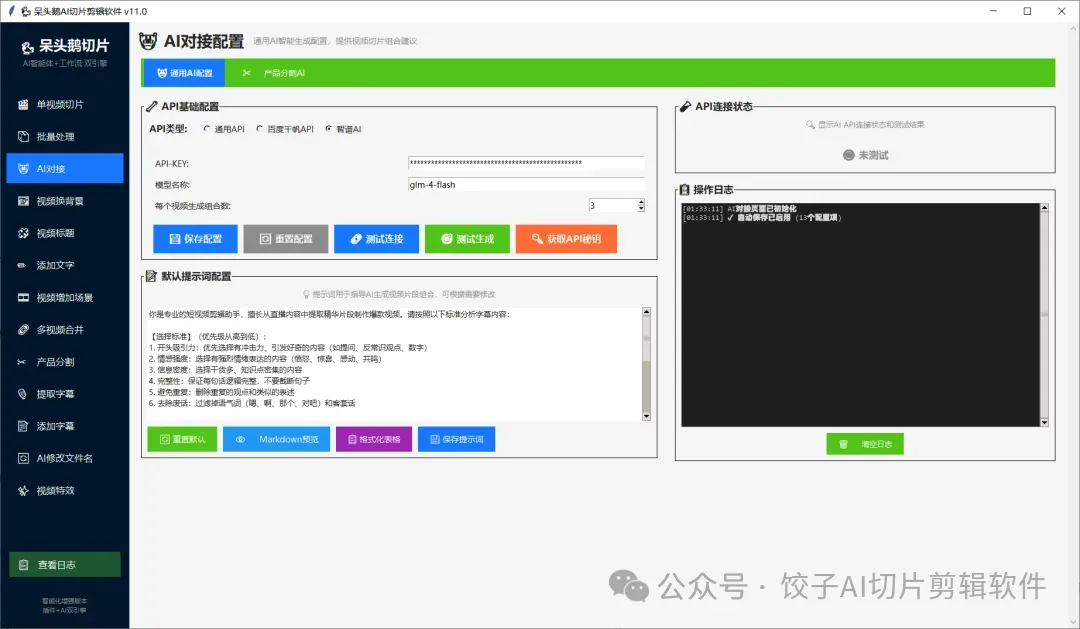The height and width of the screenshot is (629, 1080).
Task: Click the 多视频合并 sidebar icon
Action: 23,330
